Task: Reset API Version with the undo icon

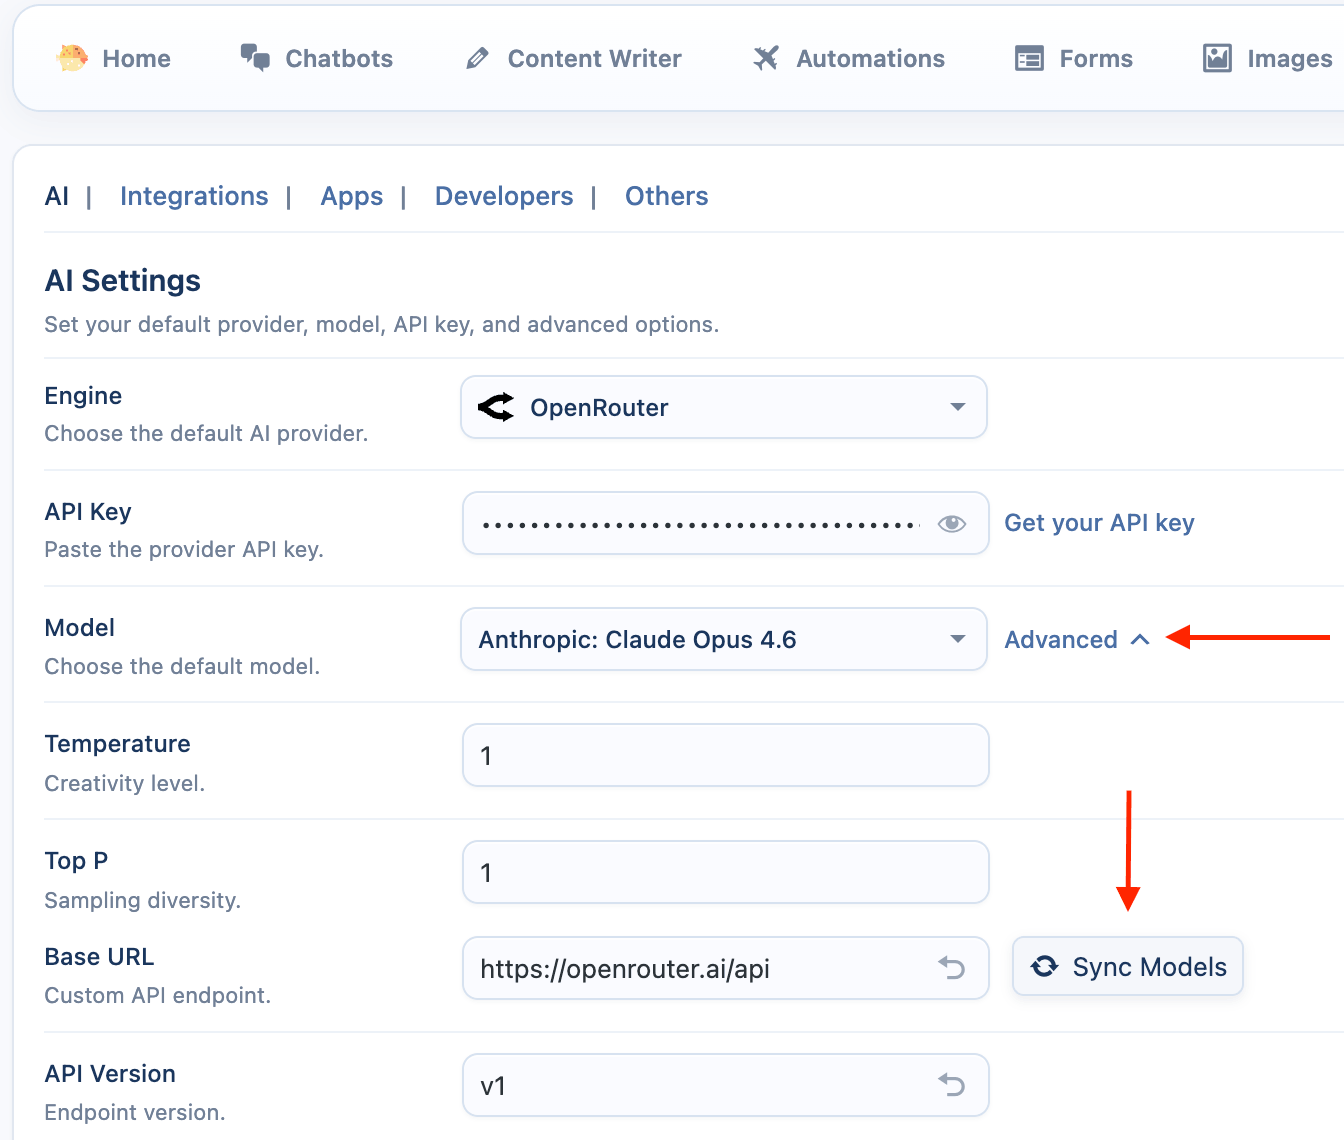Action: [951, 1085]
